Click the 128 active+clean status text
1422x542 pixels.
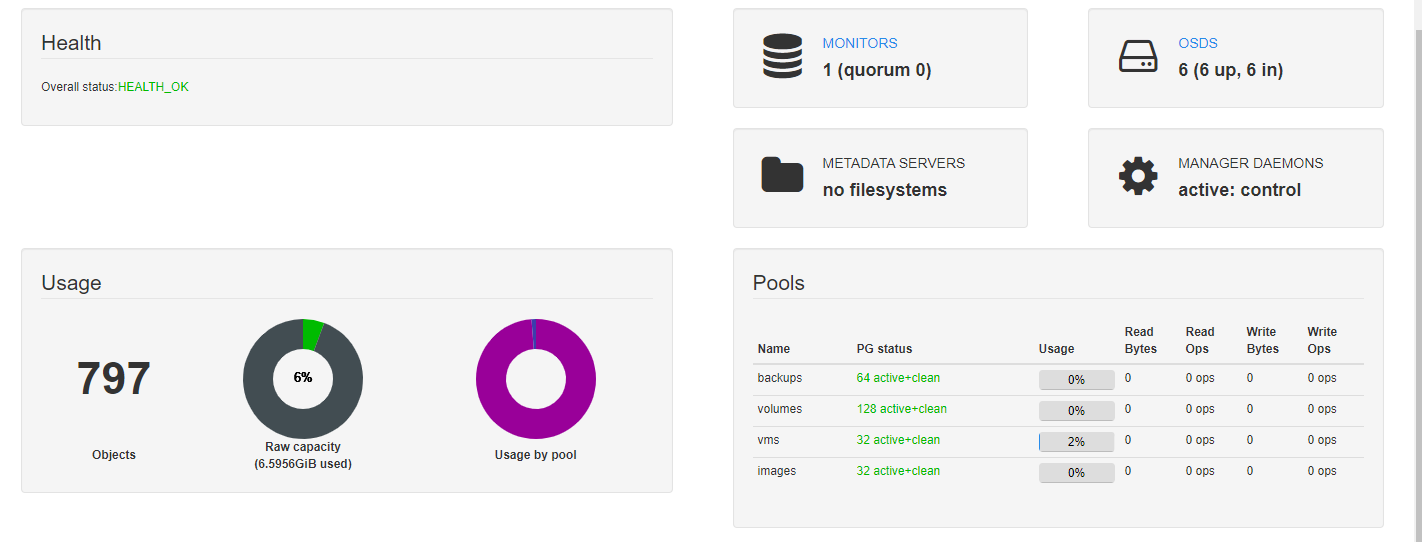(902, 409)
